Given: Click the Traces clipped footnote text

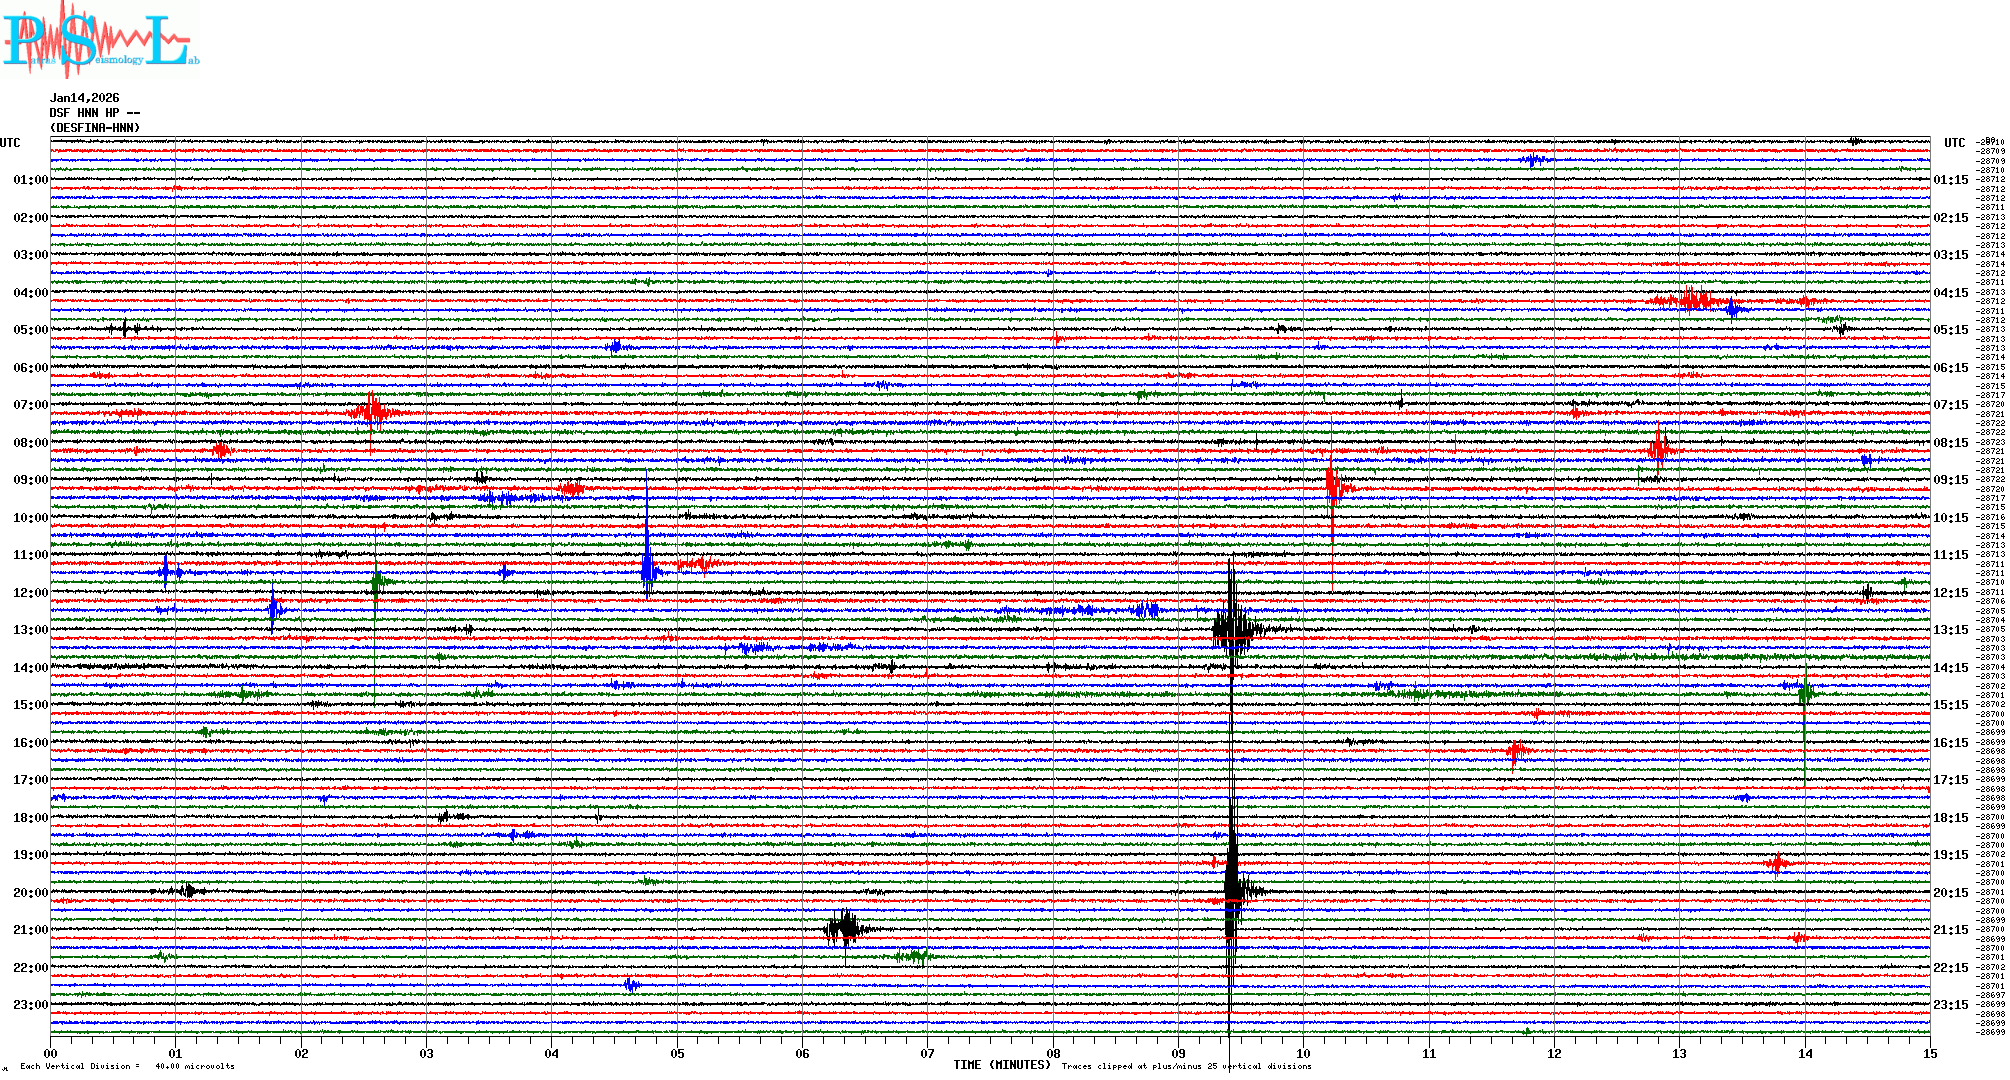Looking at the screenshot, I should point(1186,1066).
